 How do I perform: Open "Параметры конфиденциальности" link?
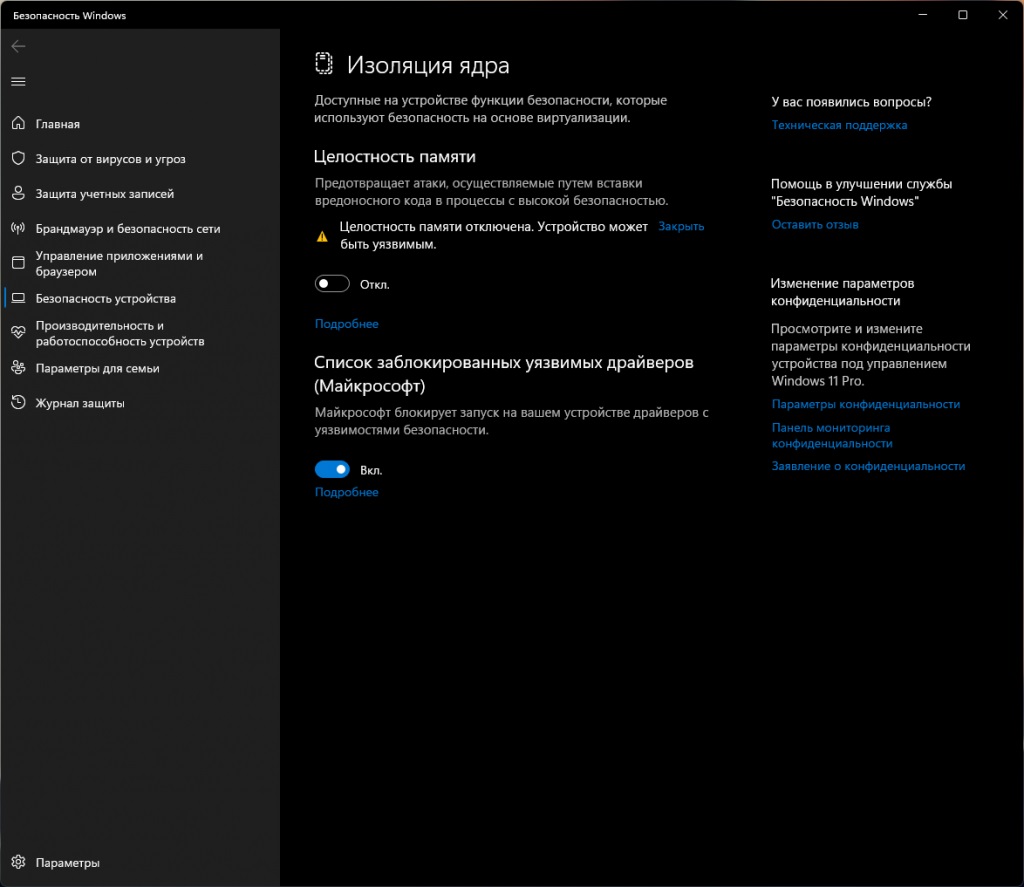(x=865, y=404)
